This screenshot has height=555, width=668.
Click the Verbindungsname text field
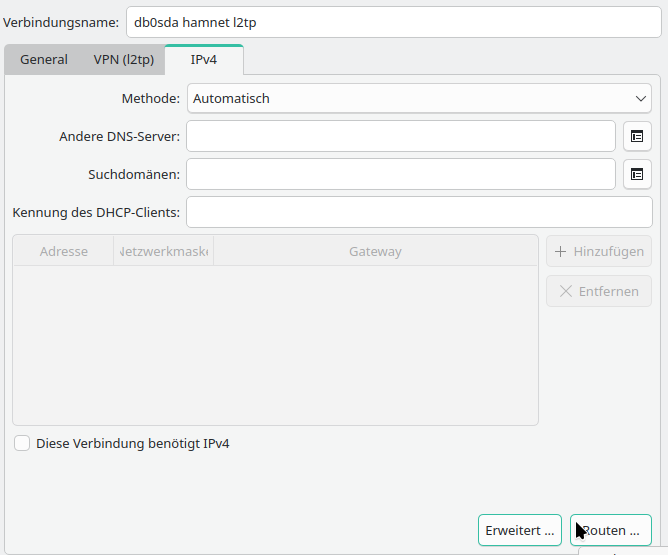(393, 22)
